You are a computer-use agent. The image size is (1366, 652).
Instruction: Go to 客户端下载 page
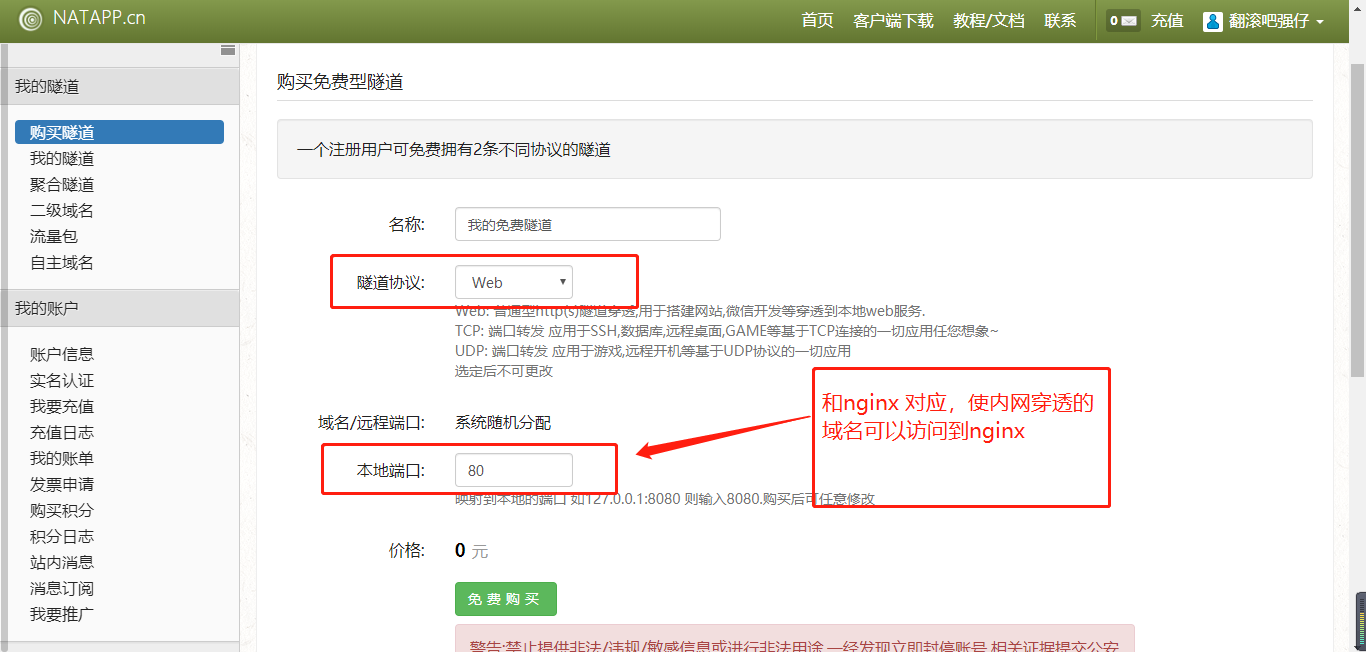coord(893,20)
